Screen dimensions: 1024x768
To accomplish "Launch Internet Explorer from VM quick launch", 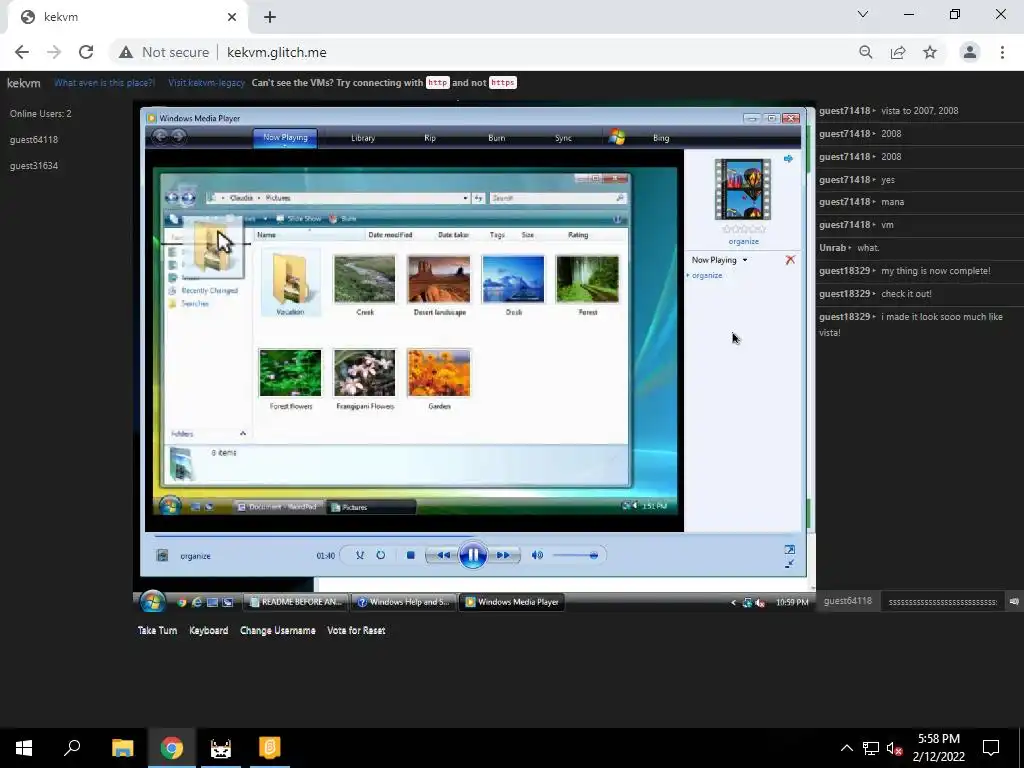I will 197,602.
